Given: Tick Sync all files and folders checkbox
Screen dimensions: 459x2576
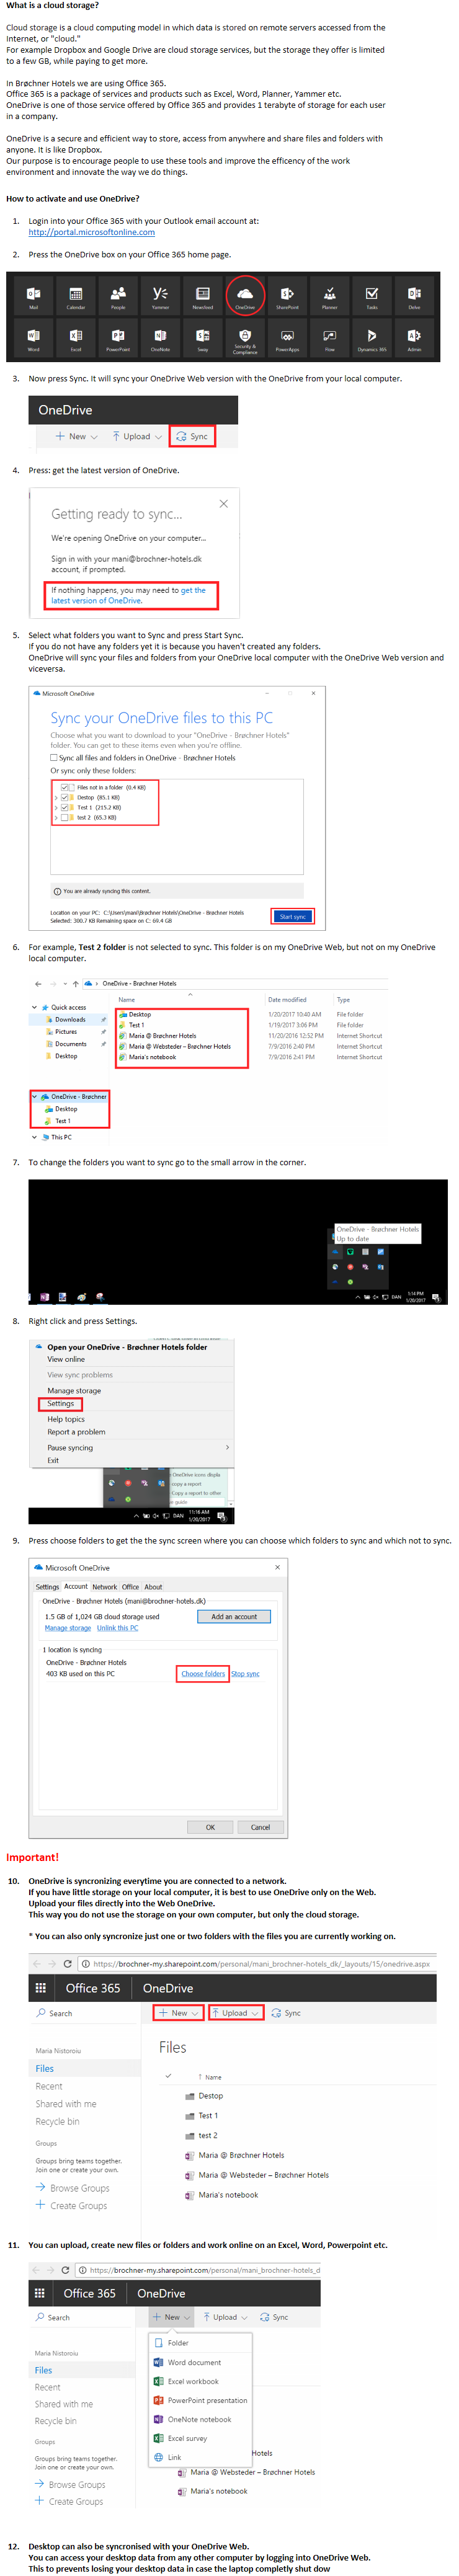Looking at the screenshot, I should (54, 759).
